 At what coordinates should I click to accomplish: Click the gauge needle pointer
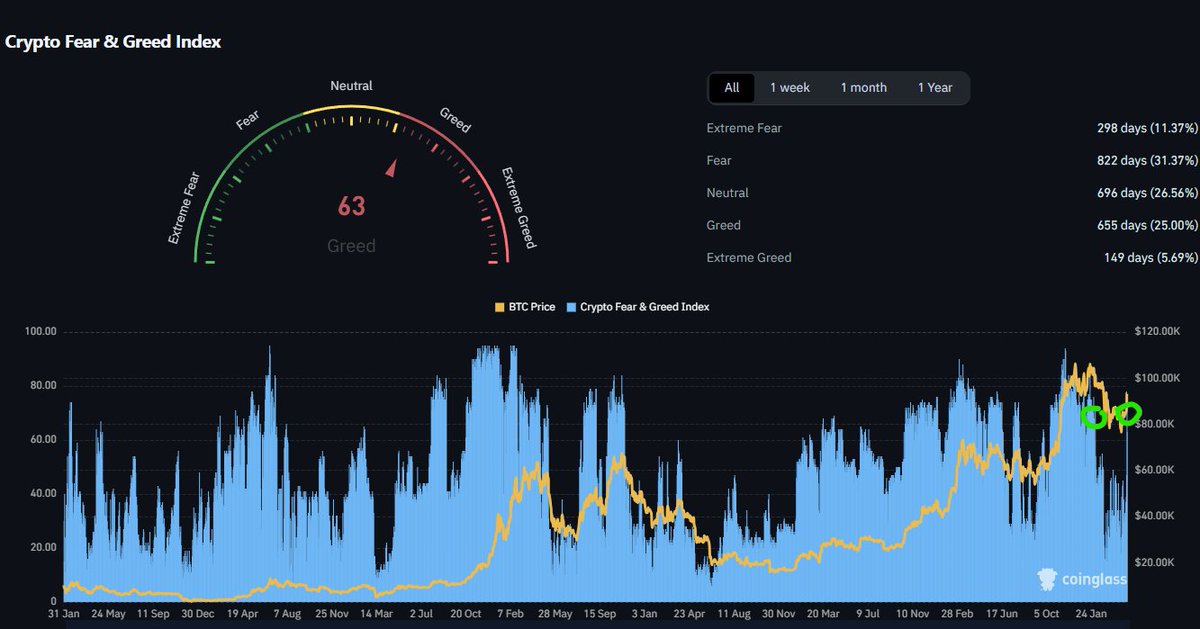point(391,168)
